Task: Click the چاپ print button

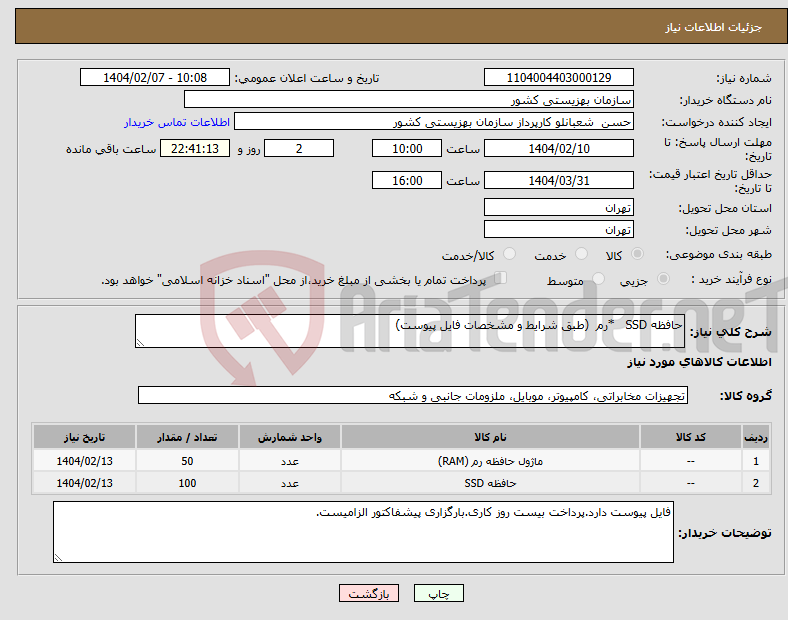Action: click(x=439, y=593)
